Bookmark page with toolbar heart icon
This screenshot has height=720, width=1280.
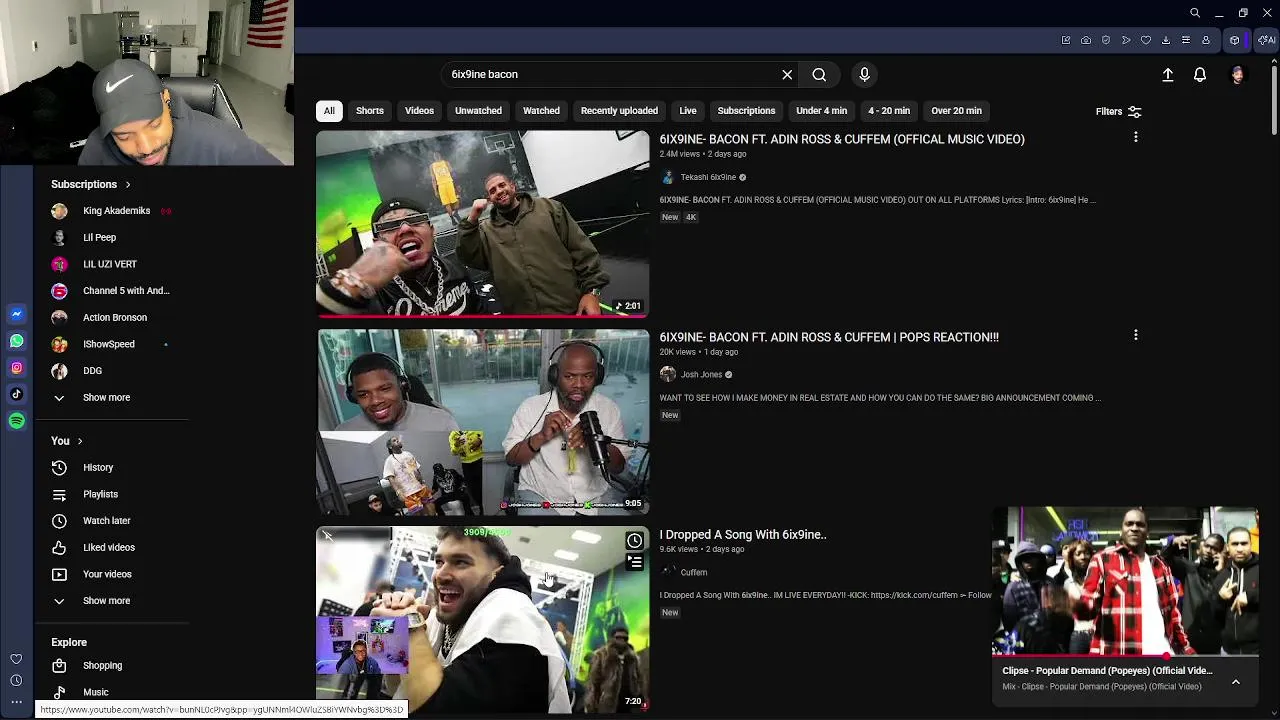pos(1146,40)
